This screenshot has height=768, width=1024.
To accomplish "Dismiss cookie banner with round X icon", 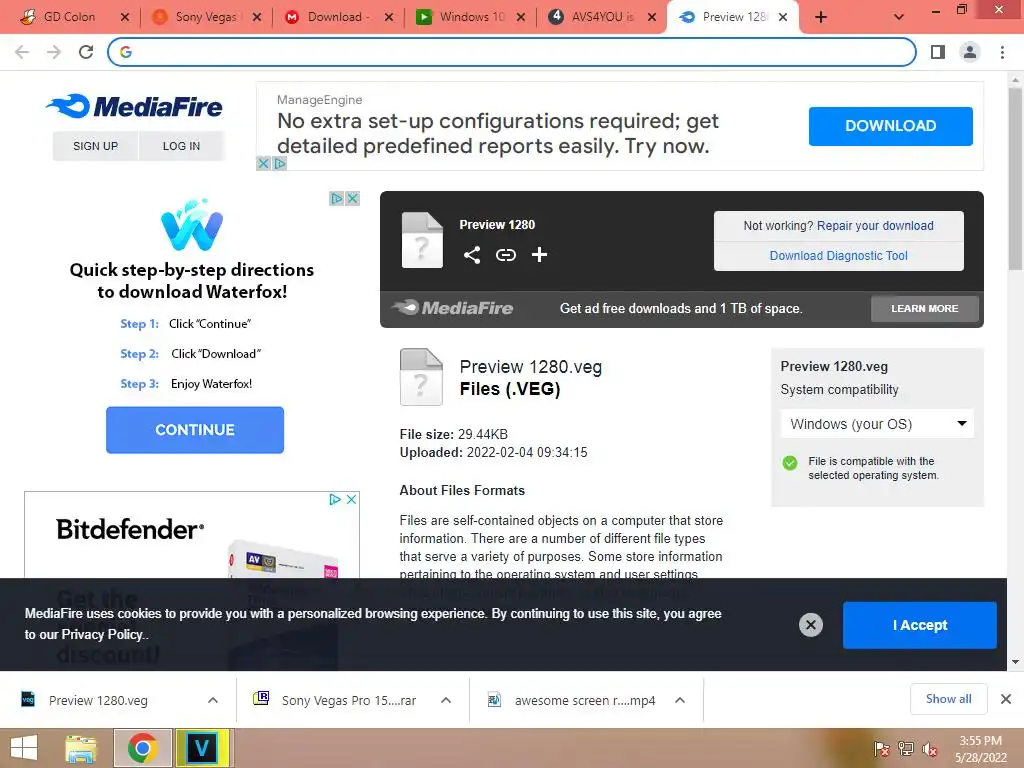I will pos(810,625).
